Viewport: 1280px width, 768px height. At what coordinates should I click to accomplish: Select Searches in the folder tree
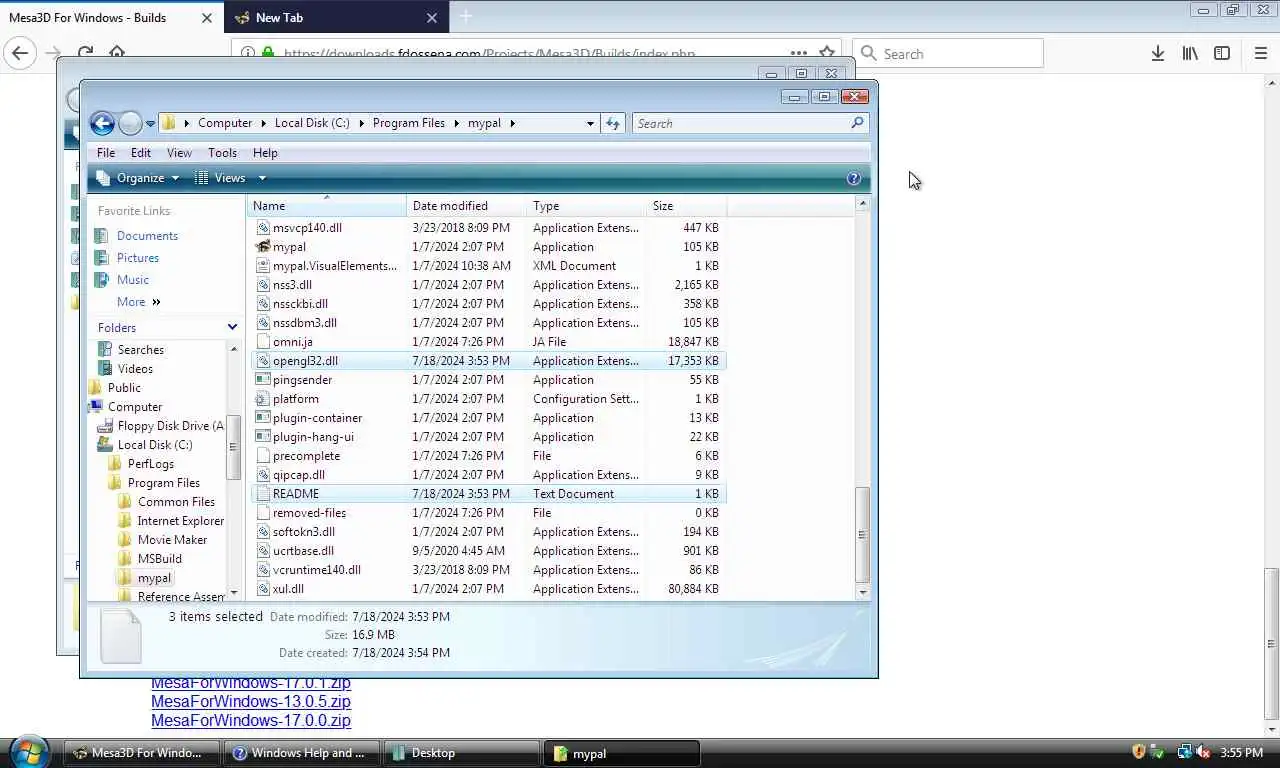tap(141, 350)
